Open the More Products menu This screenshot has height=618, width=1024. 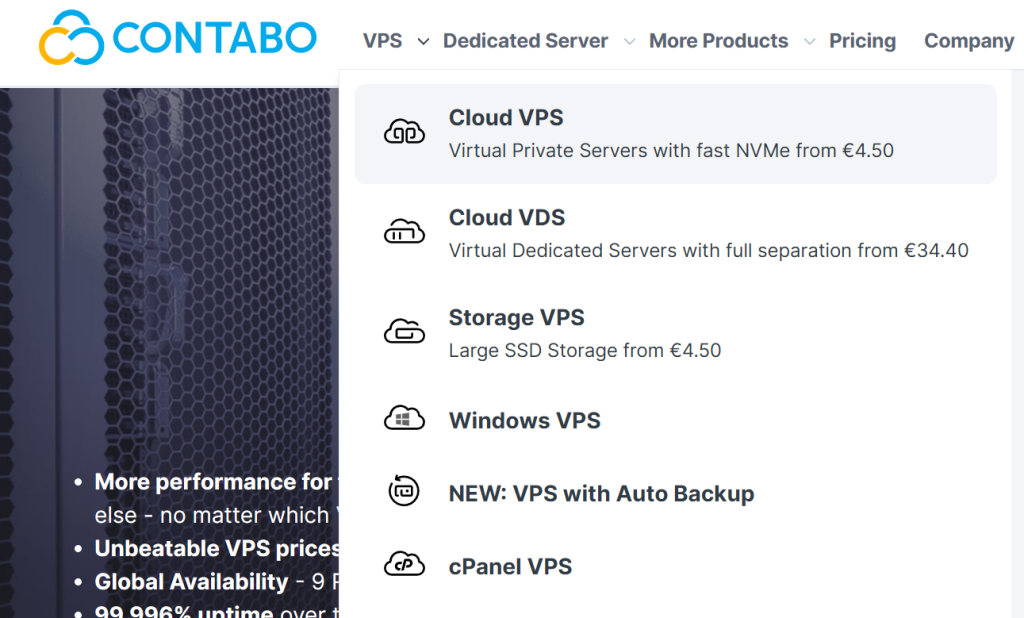pyautogui.click(x=718, y=41)
